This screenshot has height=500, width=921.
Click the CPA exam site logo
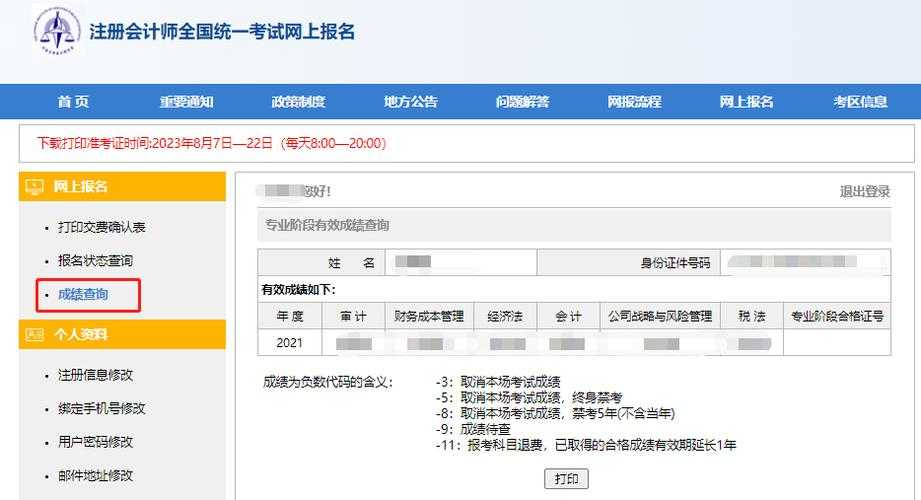point(57,31)
